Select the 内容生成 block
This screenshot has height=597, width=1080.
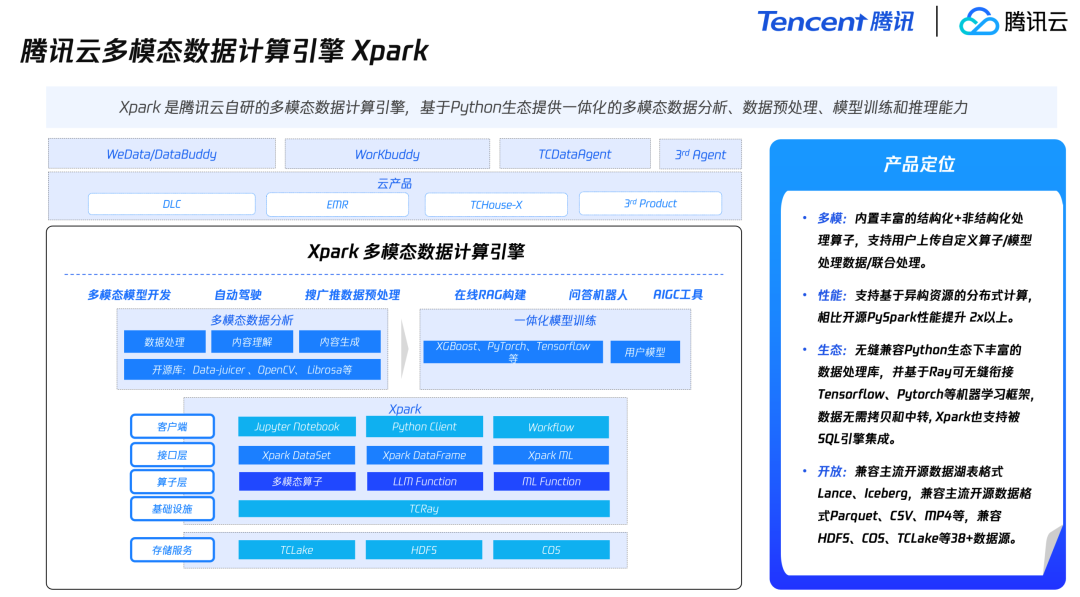340,342
